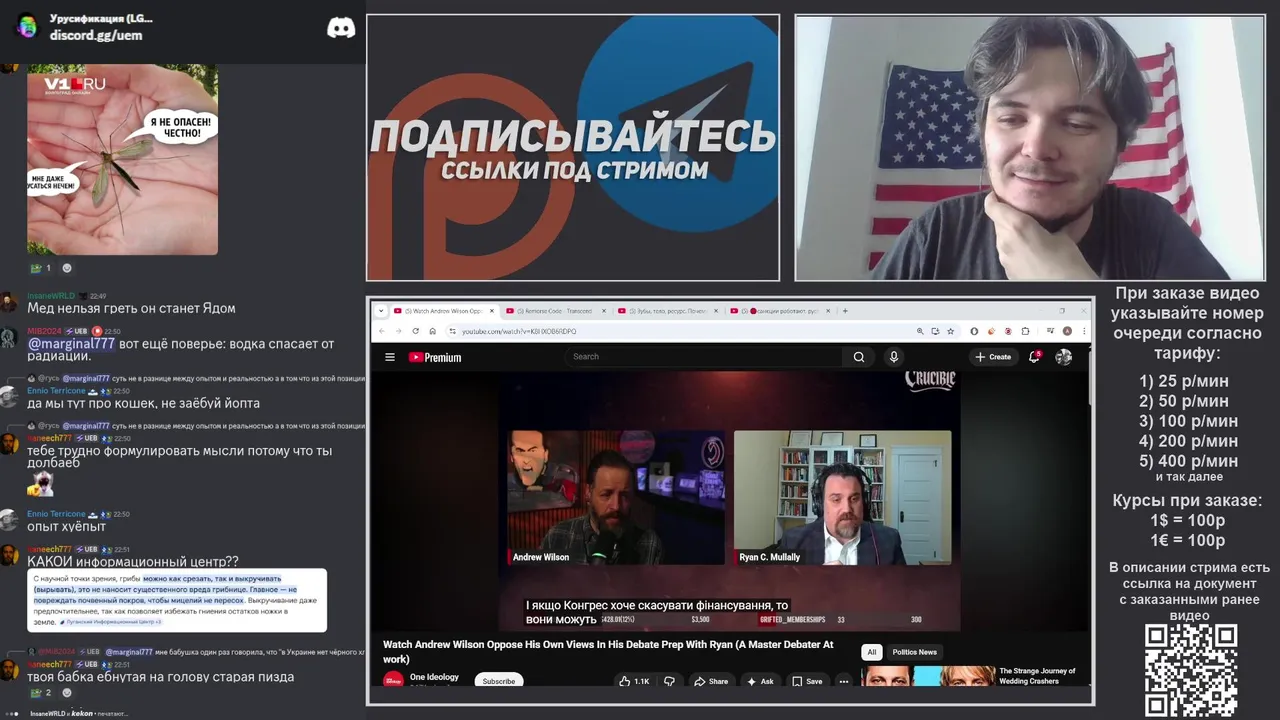Image resolution: width=1280 pixels, height=720 pixels.
Task: Open YouTube notifications bell
Action: (x=1035, y=357)
